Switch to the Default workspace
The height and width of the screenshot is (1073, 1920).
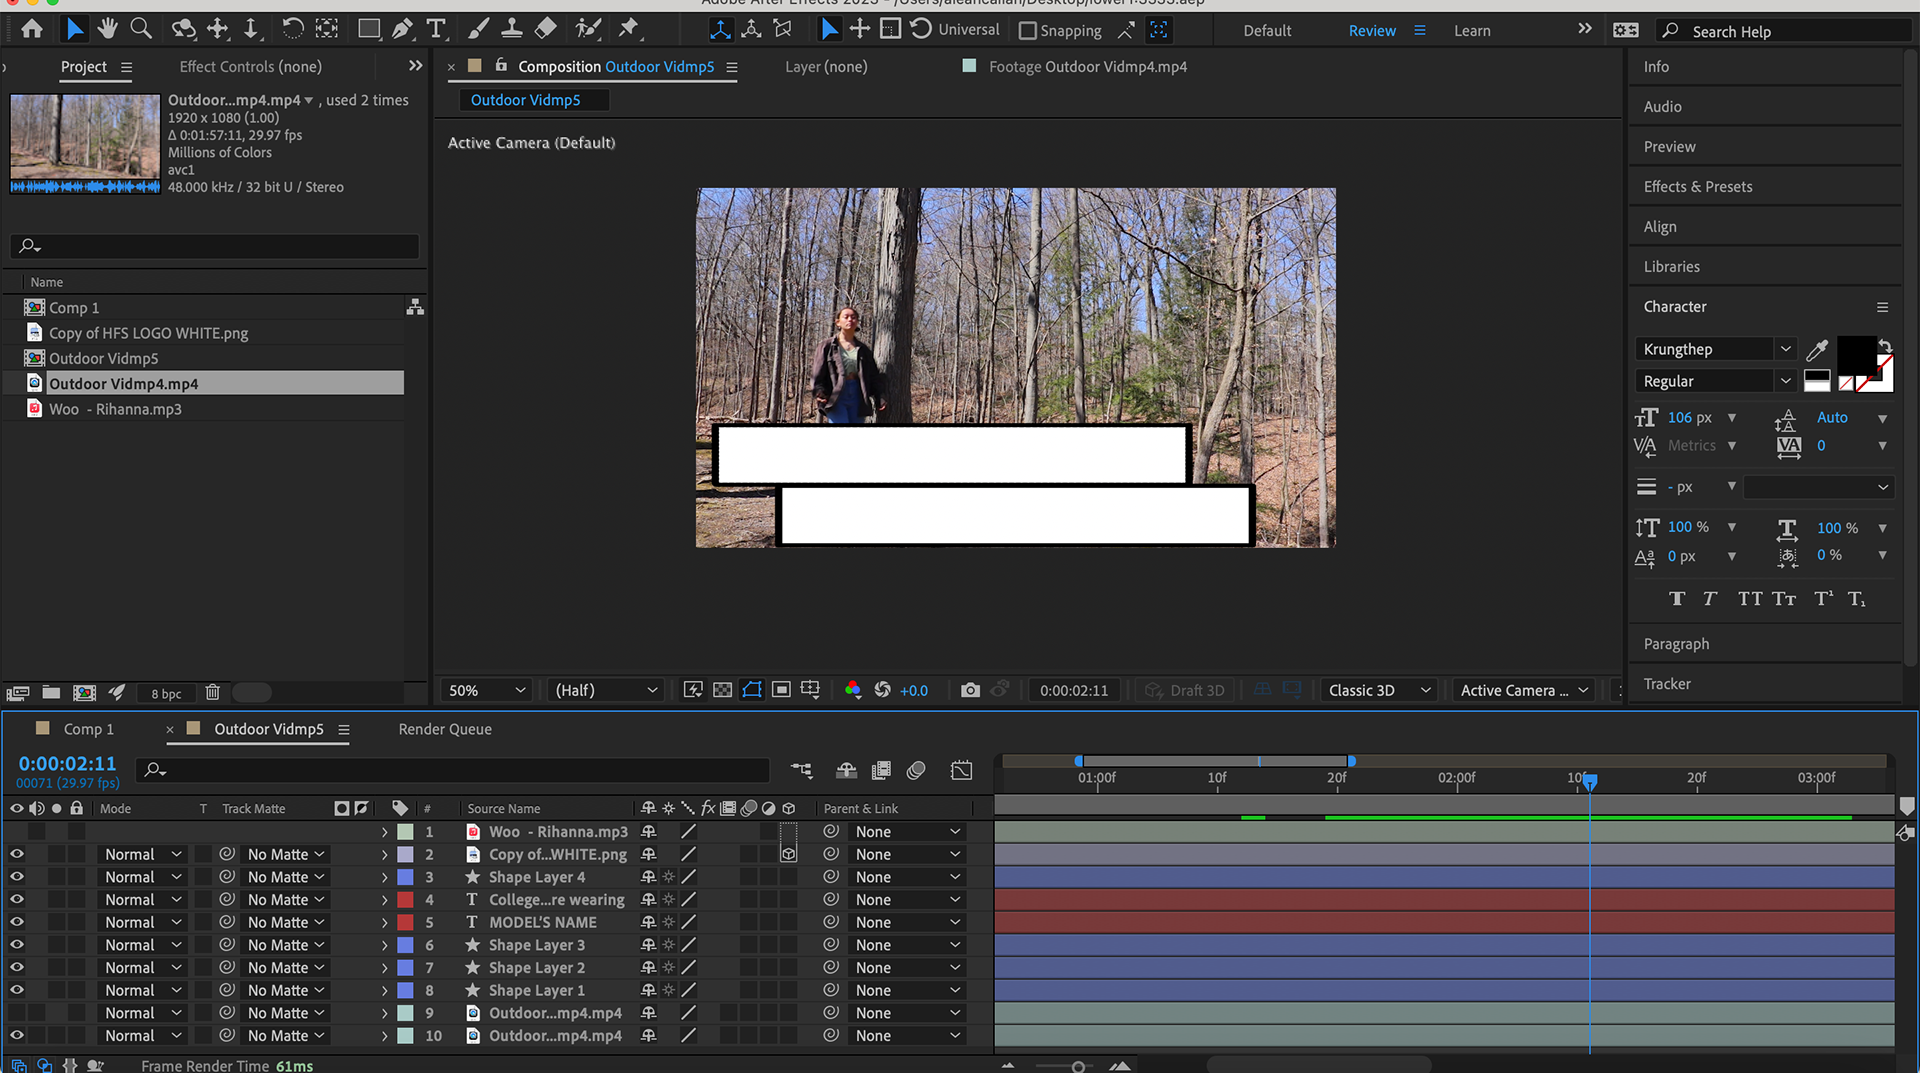(x=1267, y=31)
